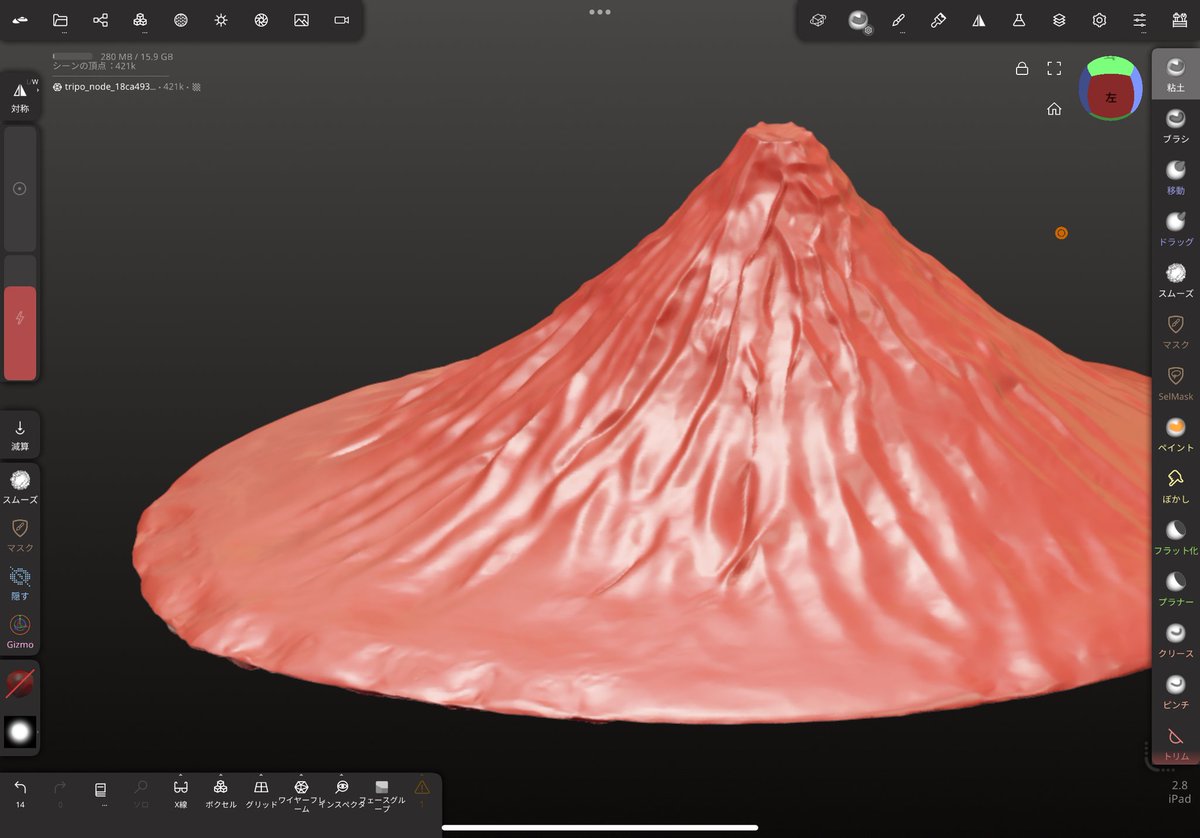Click the redo arrow button
1200x838 pixels.
(60, 794)
